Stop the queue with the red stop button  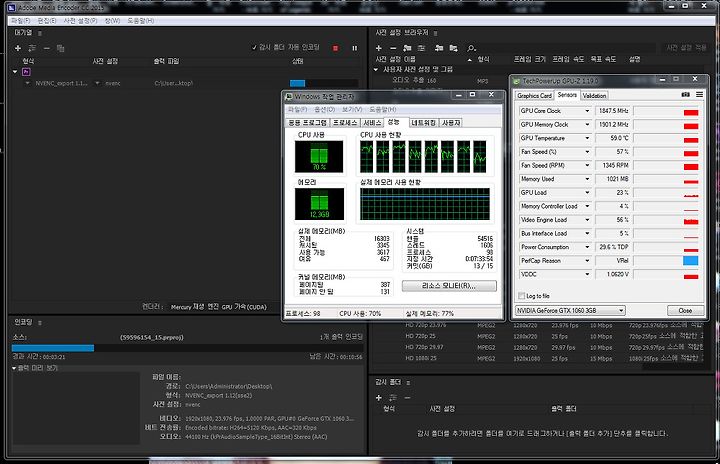coord(335,48)
